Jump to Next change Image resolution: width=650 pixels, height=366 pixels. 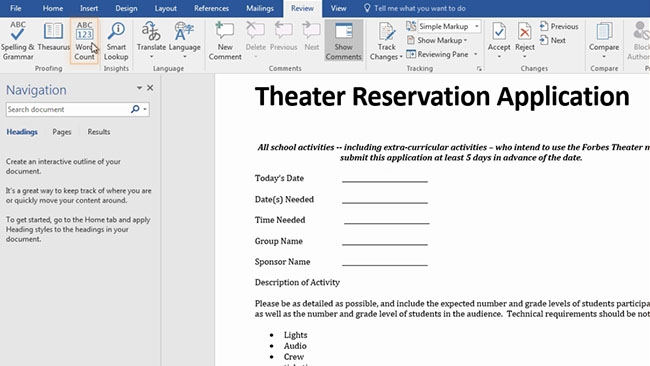[x=553, y=40]
